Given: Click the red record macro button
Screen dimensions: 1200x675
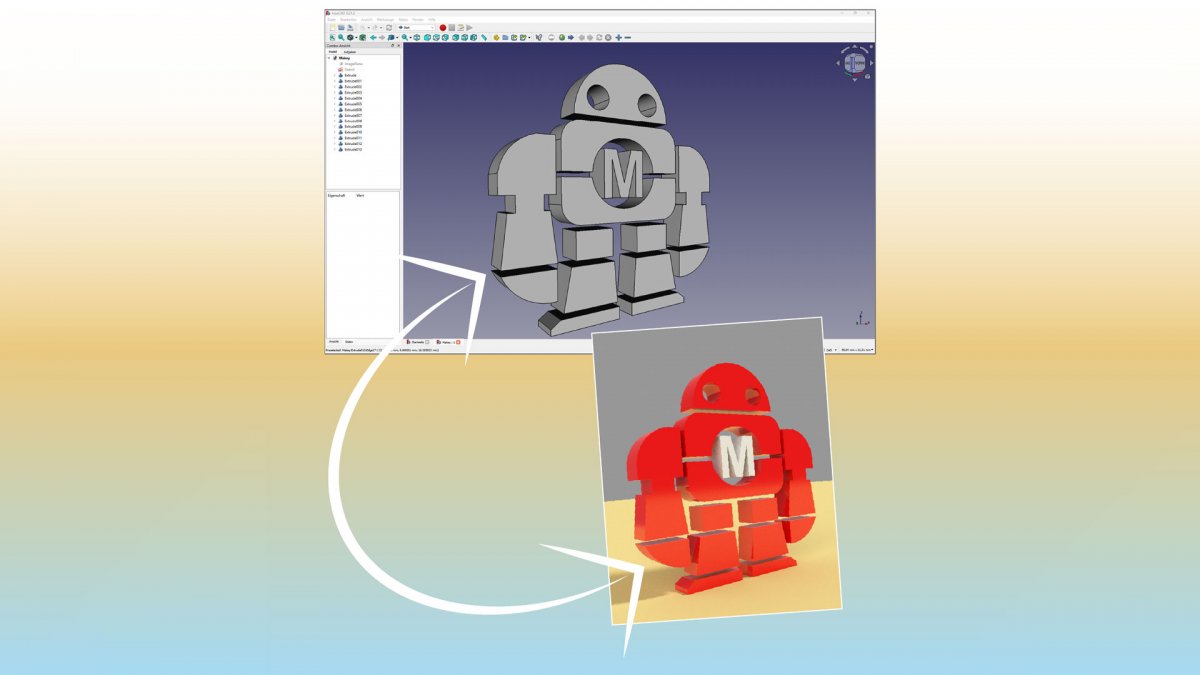Looking at the screenshot, I should pos(443,27).
